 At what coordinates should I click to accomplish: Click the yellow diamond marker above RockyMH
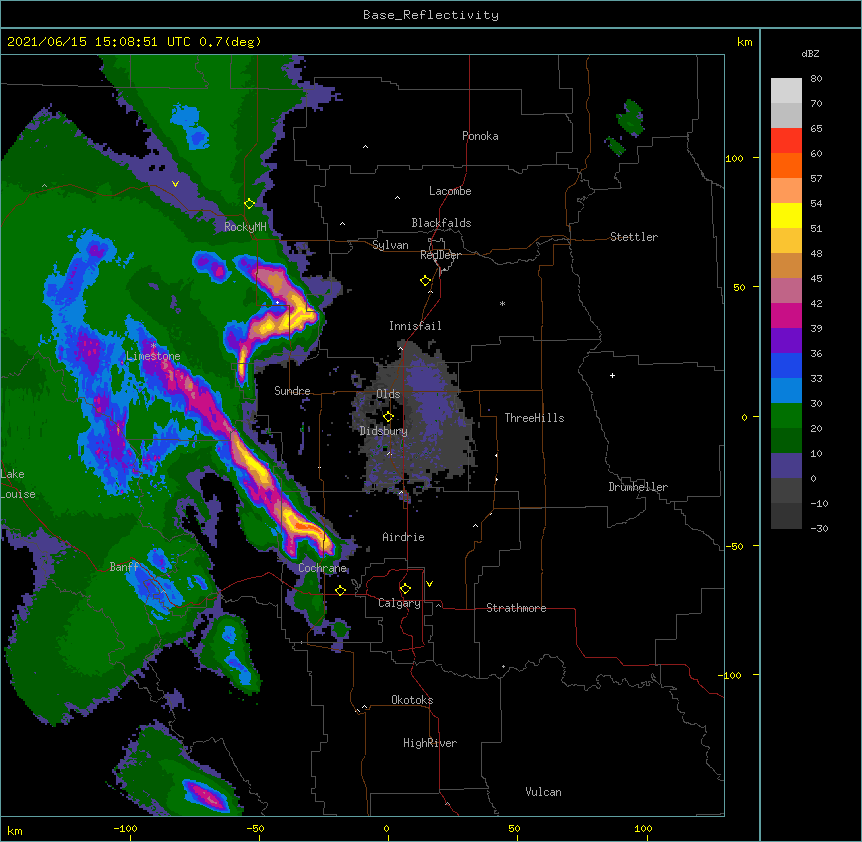[x=250, y=203]
